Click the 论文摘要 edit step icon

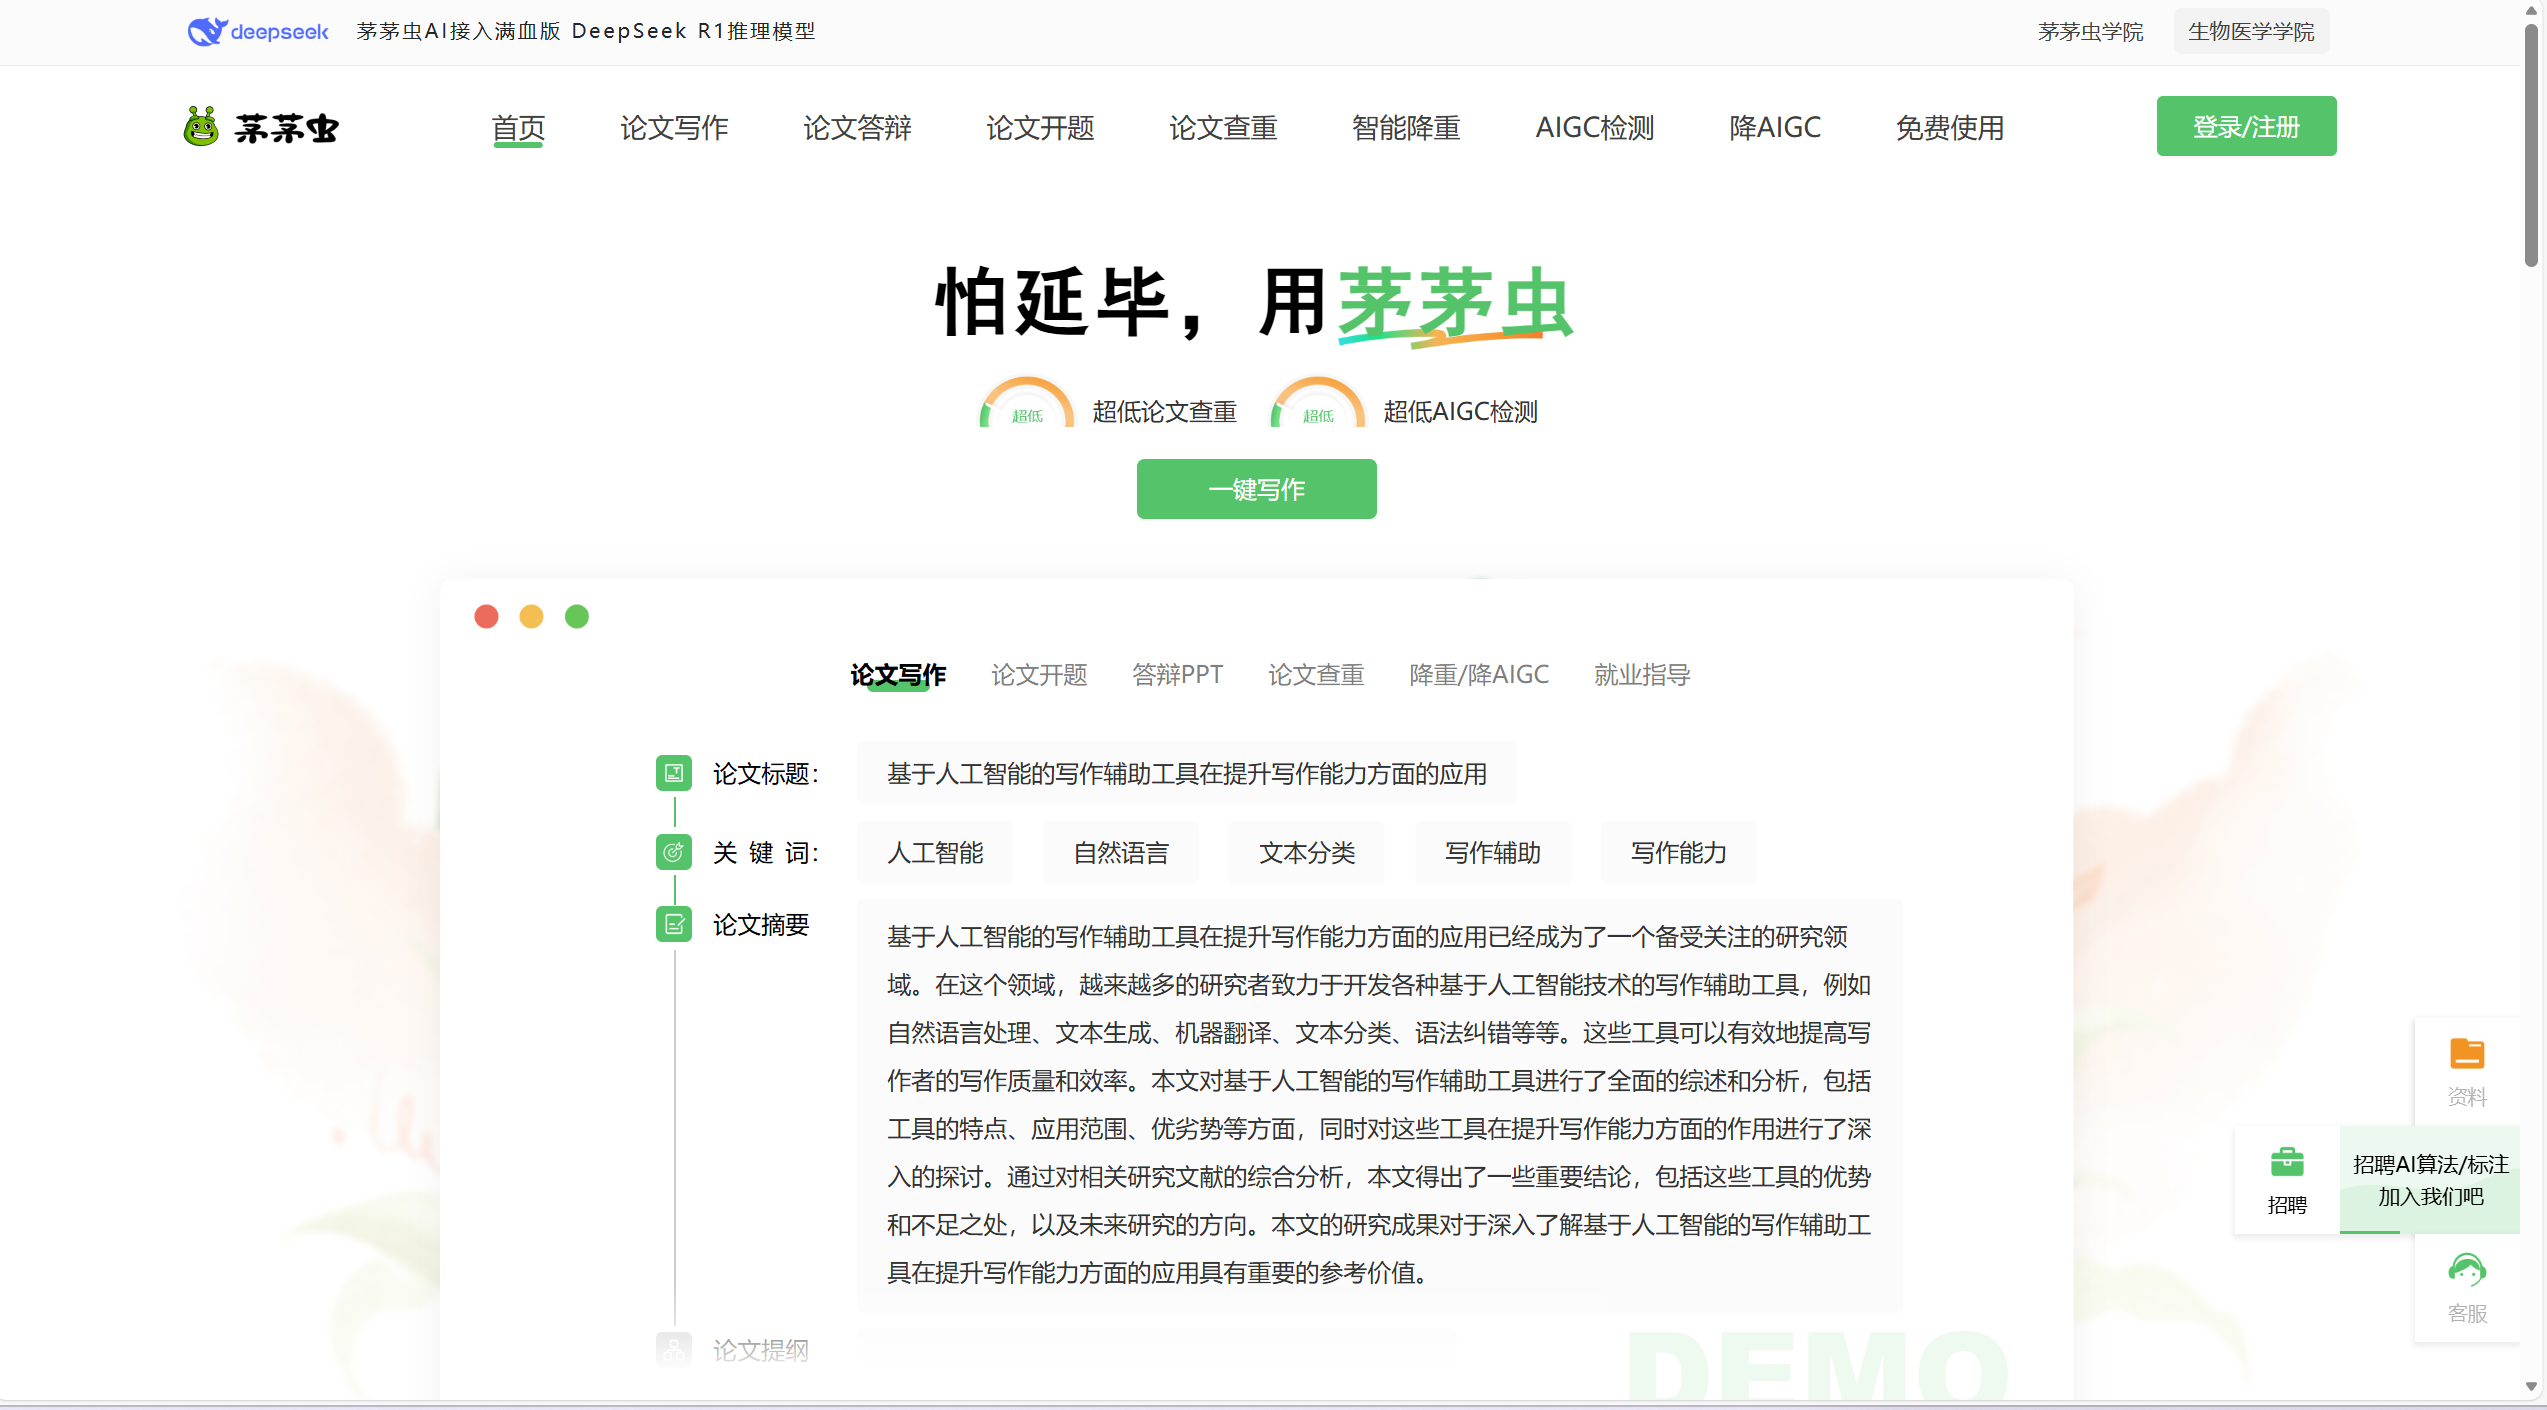[x=674, y=924]
